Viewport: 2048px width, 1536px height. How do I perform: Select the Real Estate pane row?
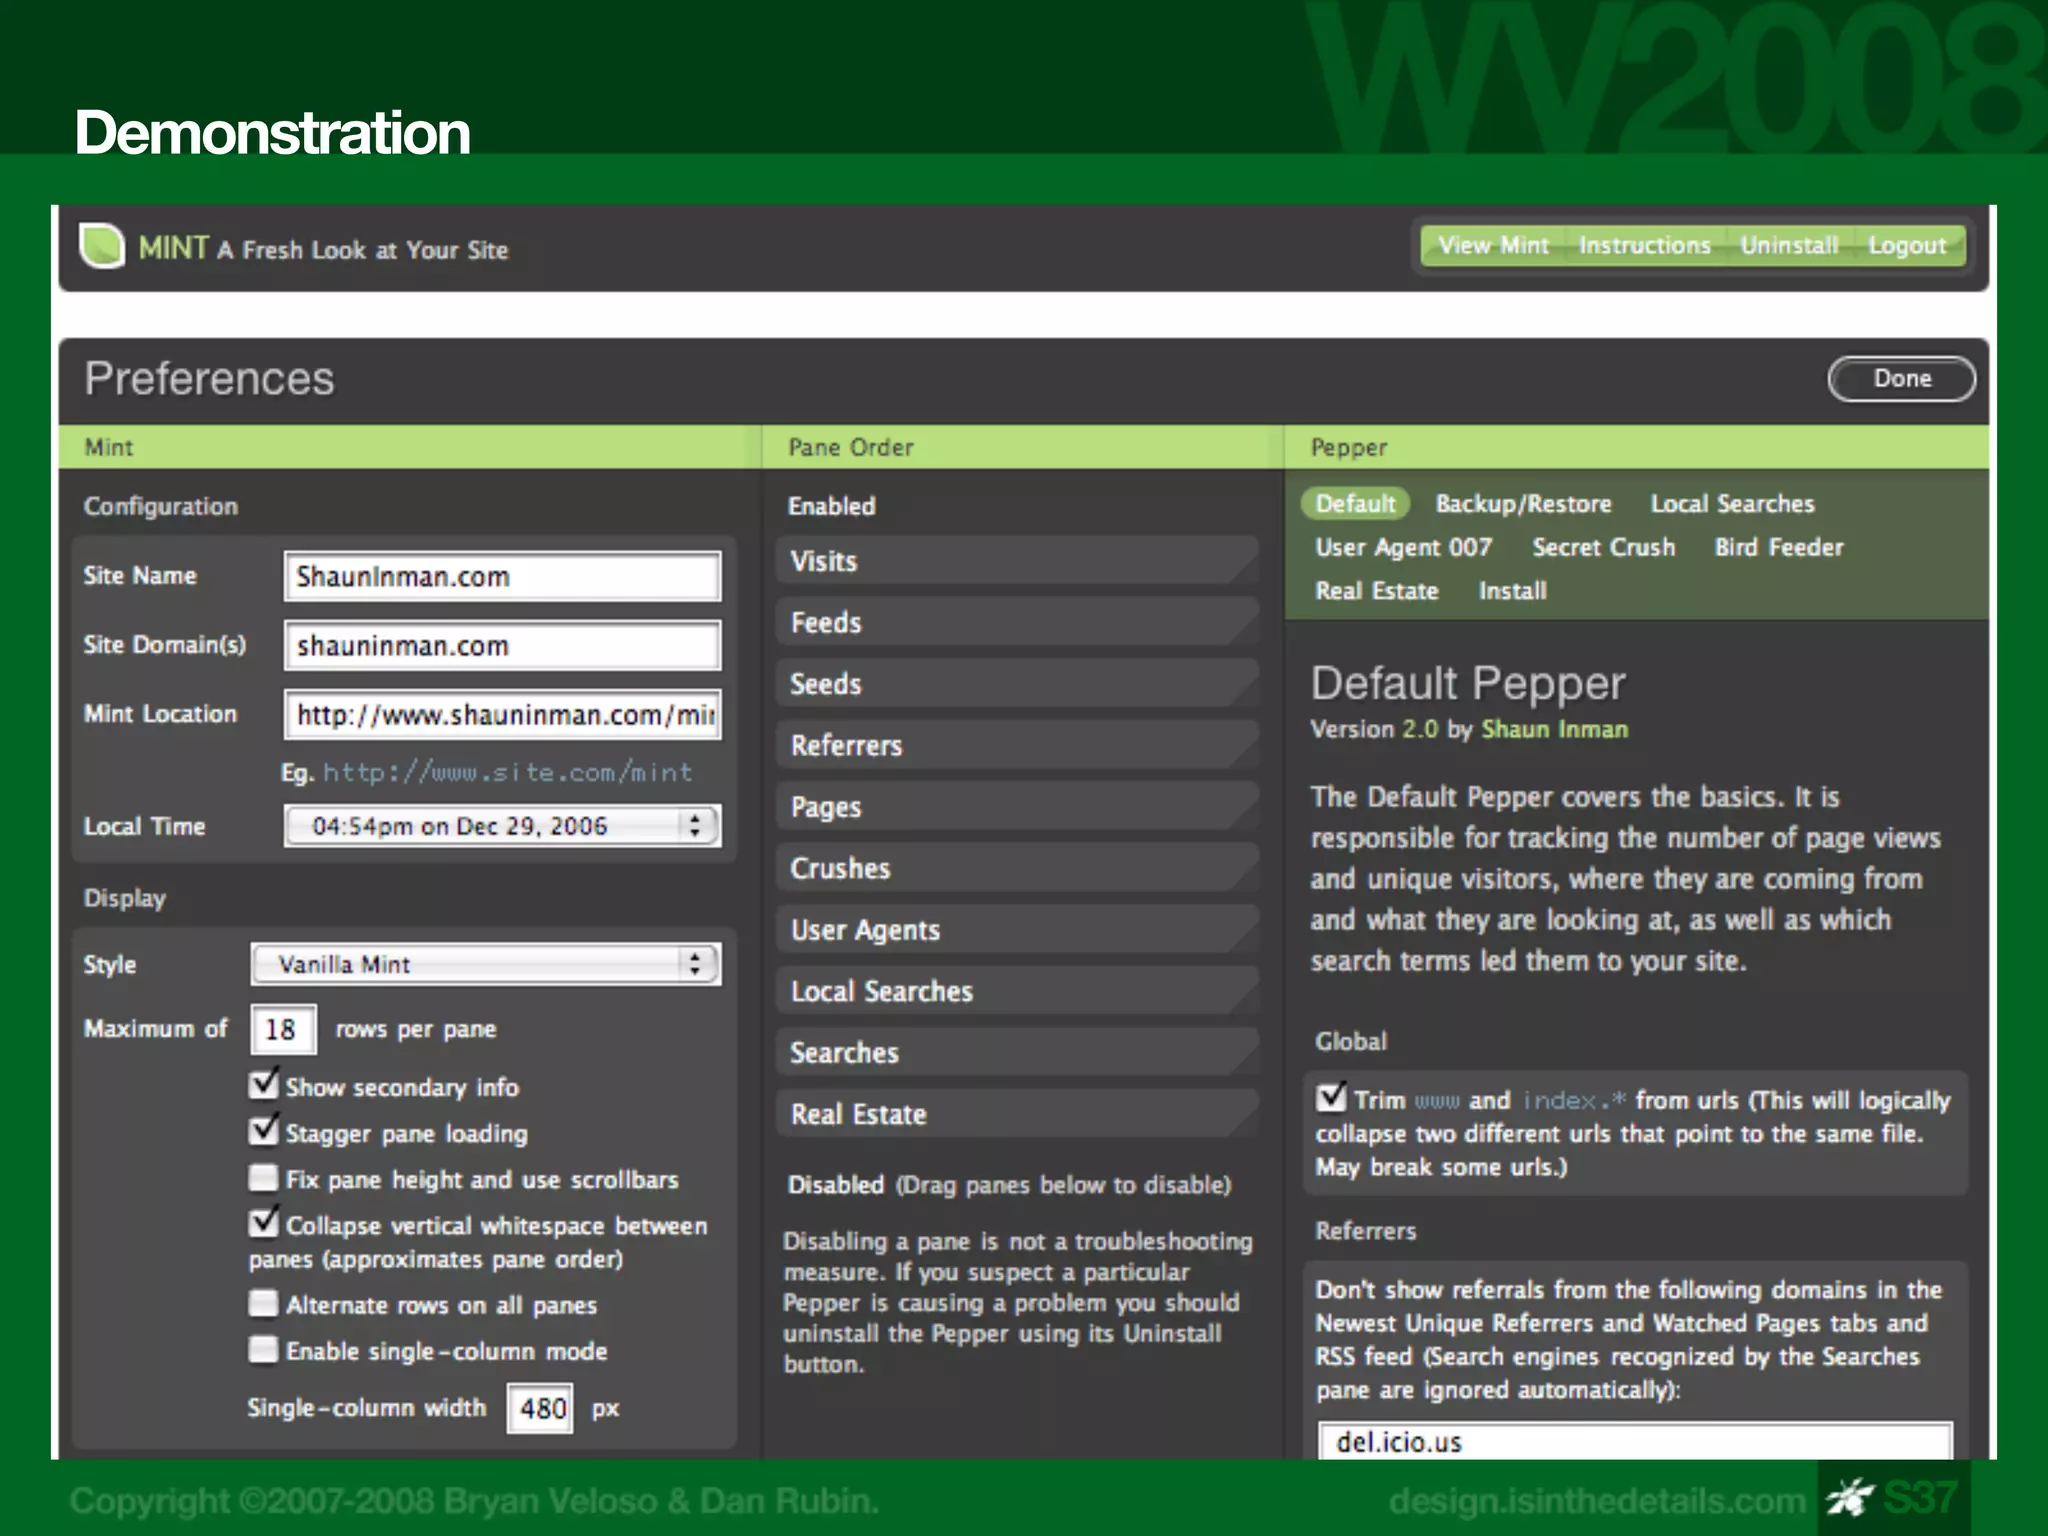(x=1016, y=1114)
